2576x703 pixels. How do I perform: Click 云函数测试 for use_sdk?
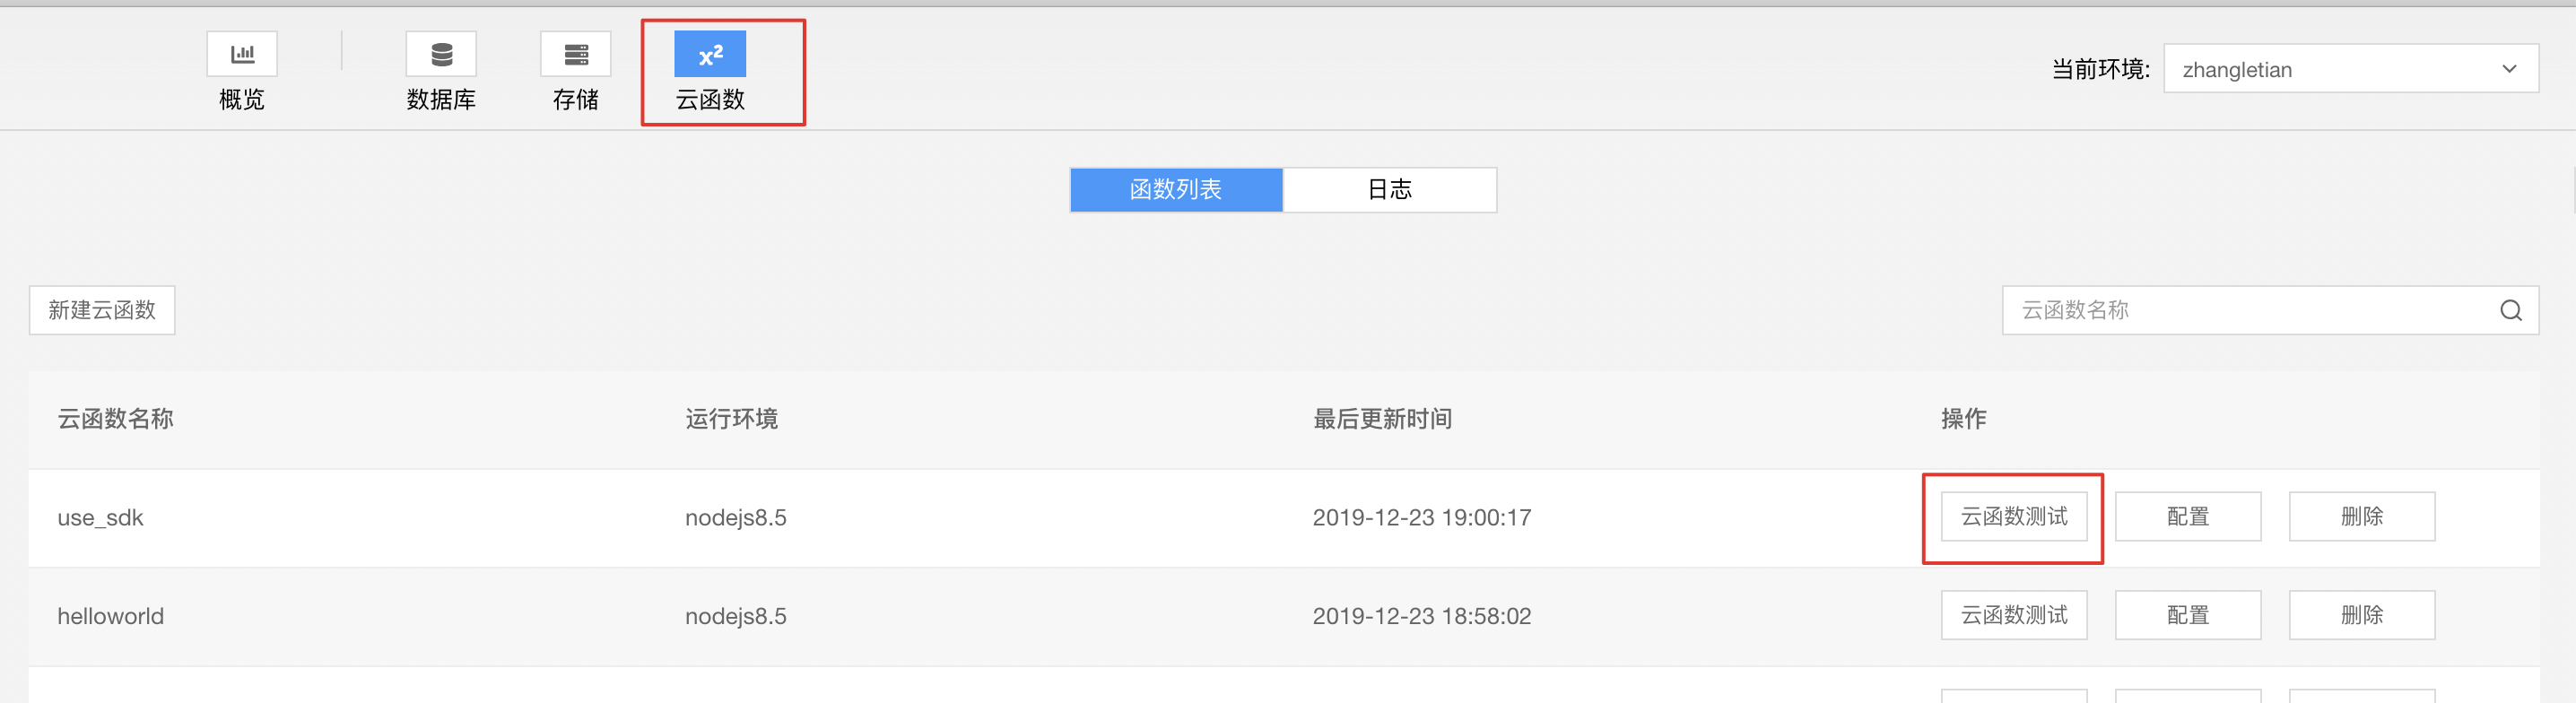[2014, 516]
